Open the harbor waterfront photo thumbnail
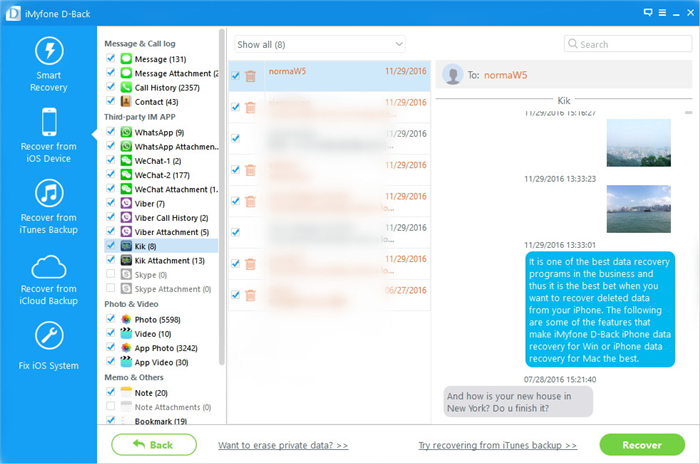 tap(638, 209)
